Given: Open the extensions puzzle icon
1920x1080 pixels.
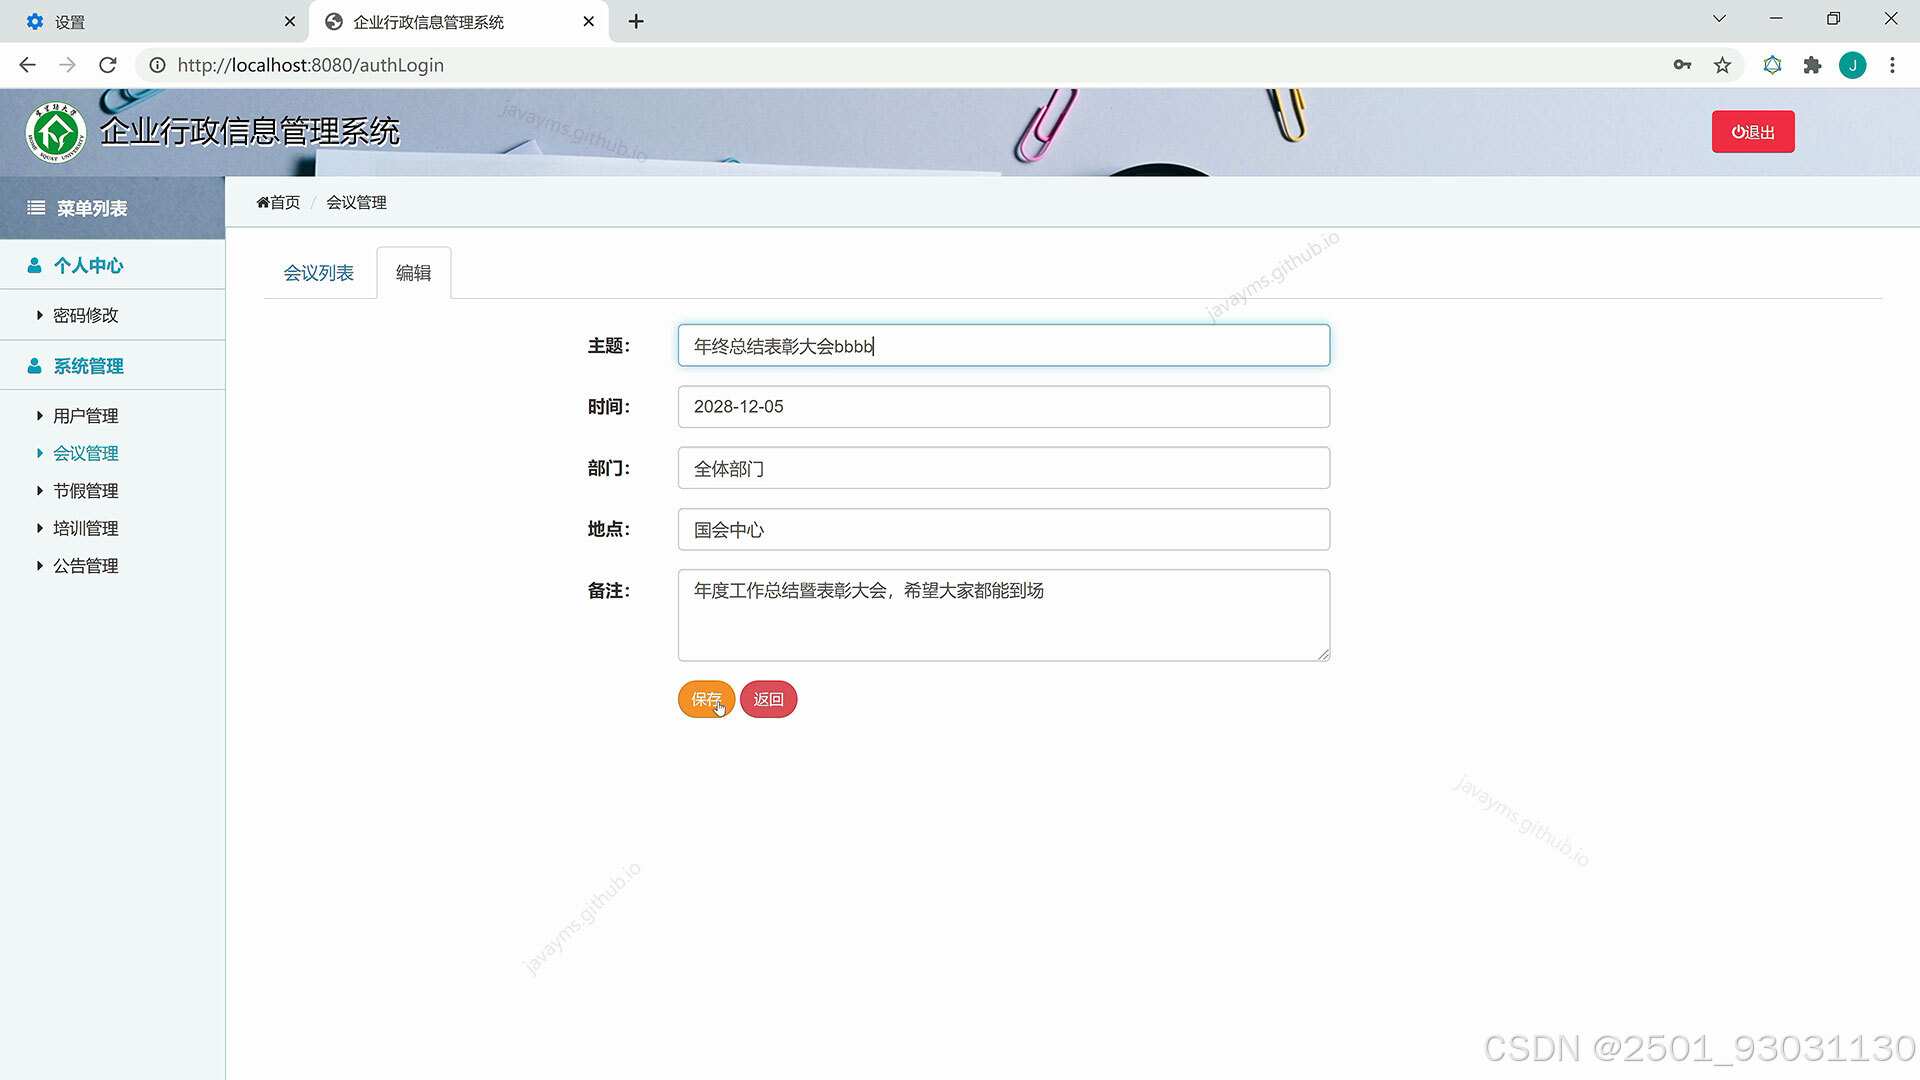Looking at the screenshot, I should (1812, 65).
